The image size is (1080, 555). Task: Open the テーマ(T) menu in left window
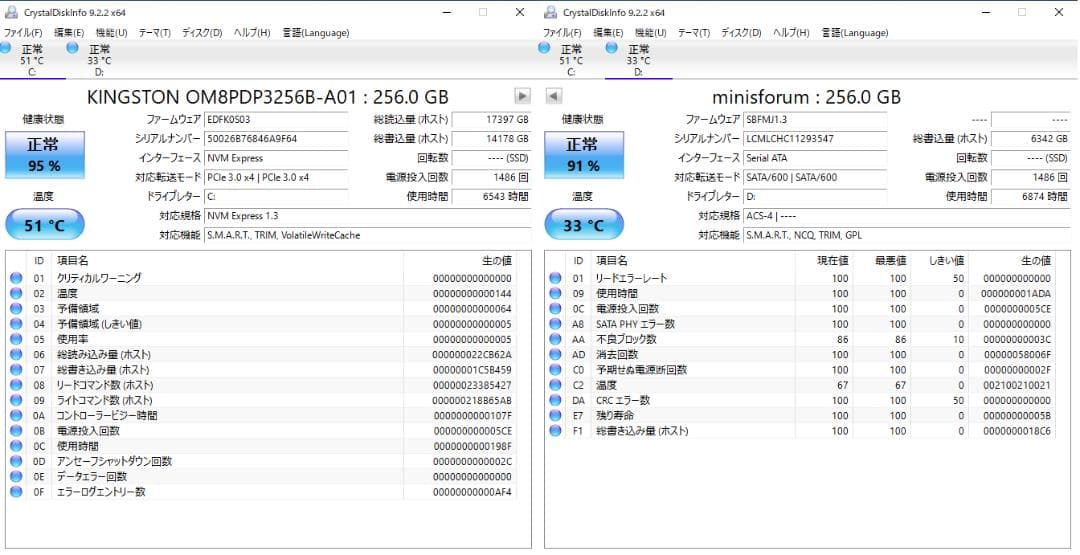154,32
